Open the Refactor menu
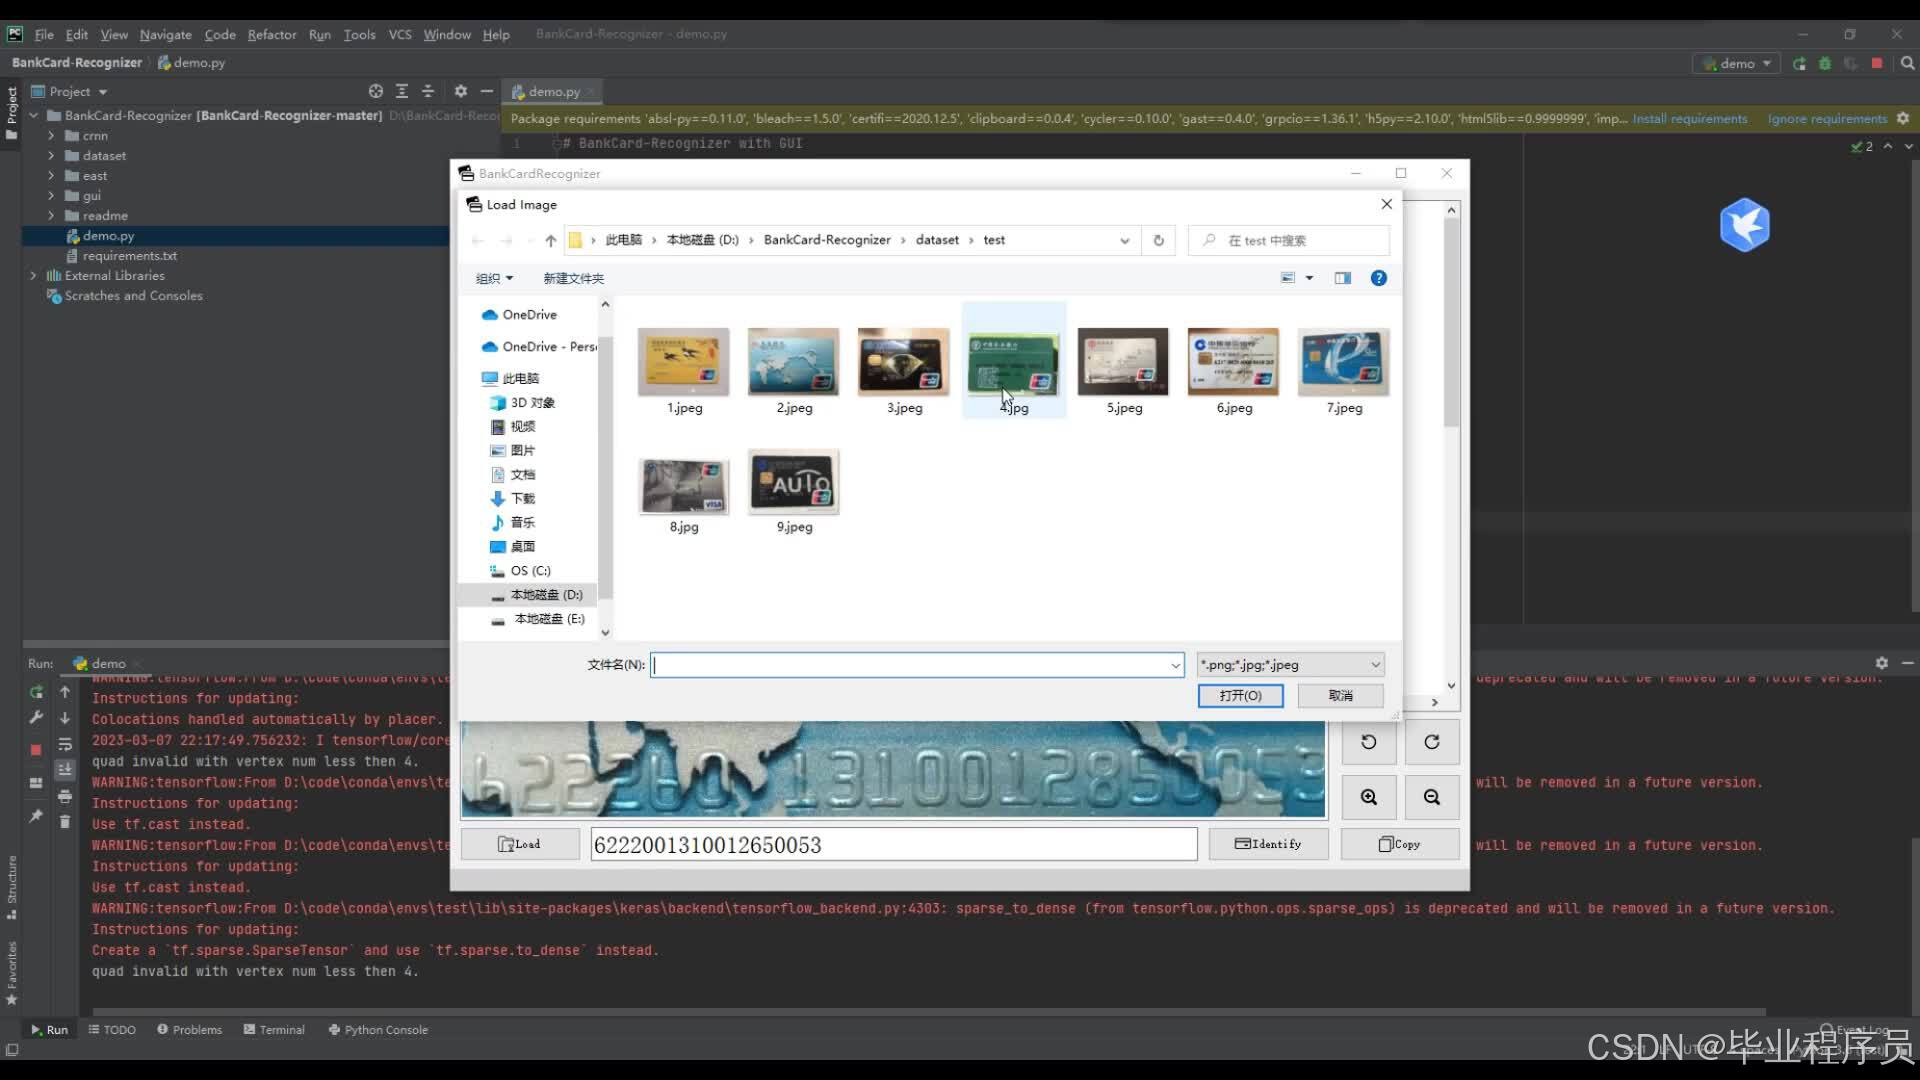The width and height of the screenshot is (1920, 1080). point(272,34)
